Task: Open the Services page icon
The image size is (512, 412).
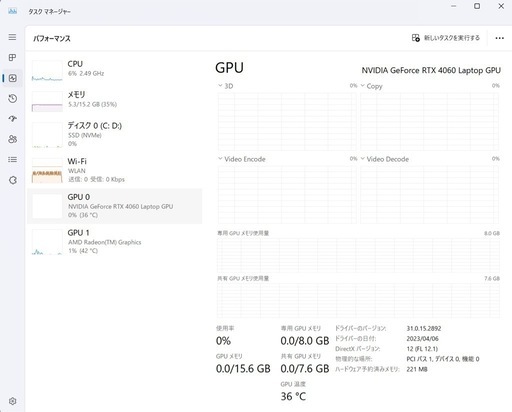Action: pyautogui.click(x=13, y=180)
